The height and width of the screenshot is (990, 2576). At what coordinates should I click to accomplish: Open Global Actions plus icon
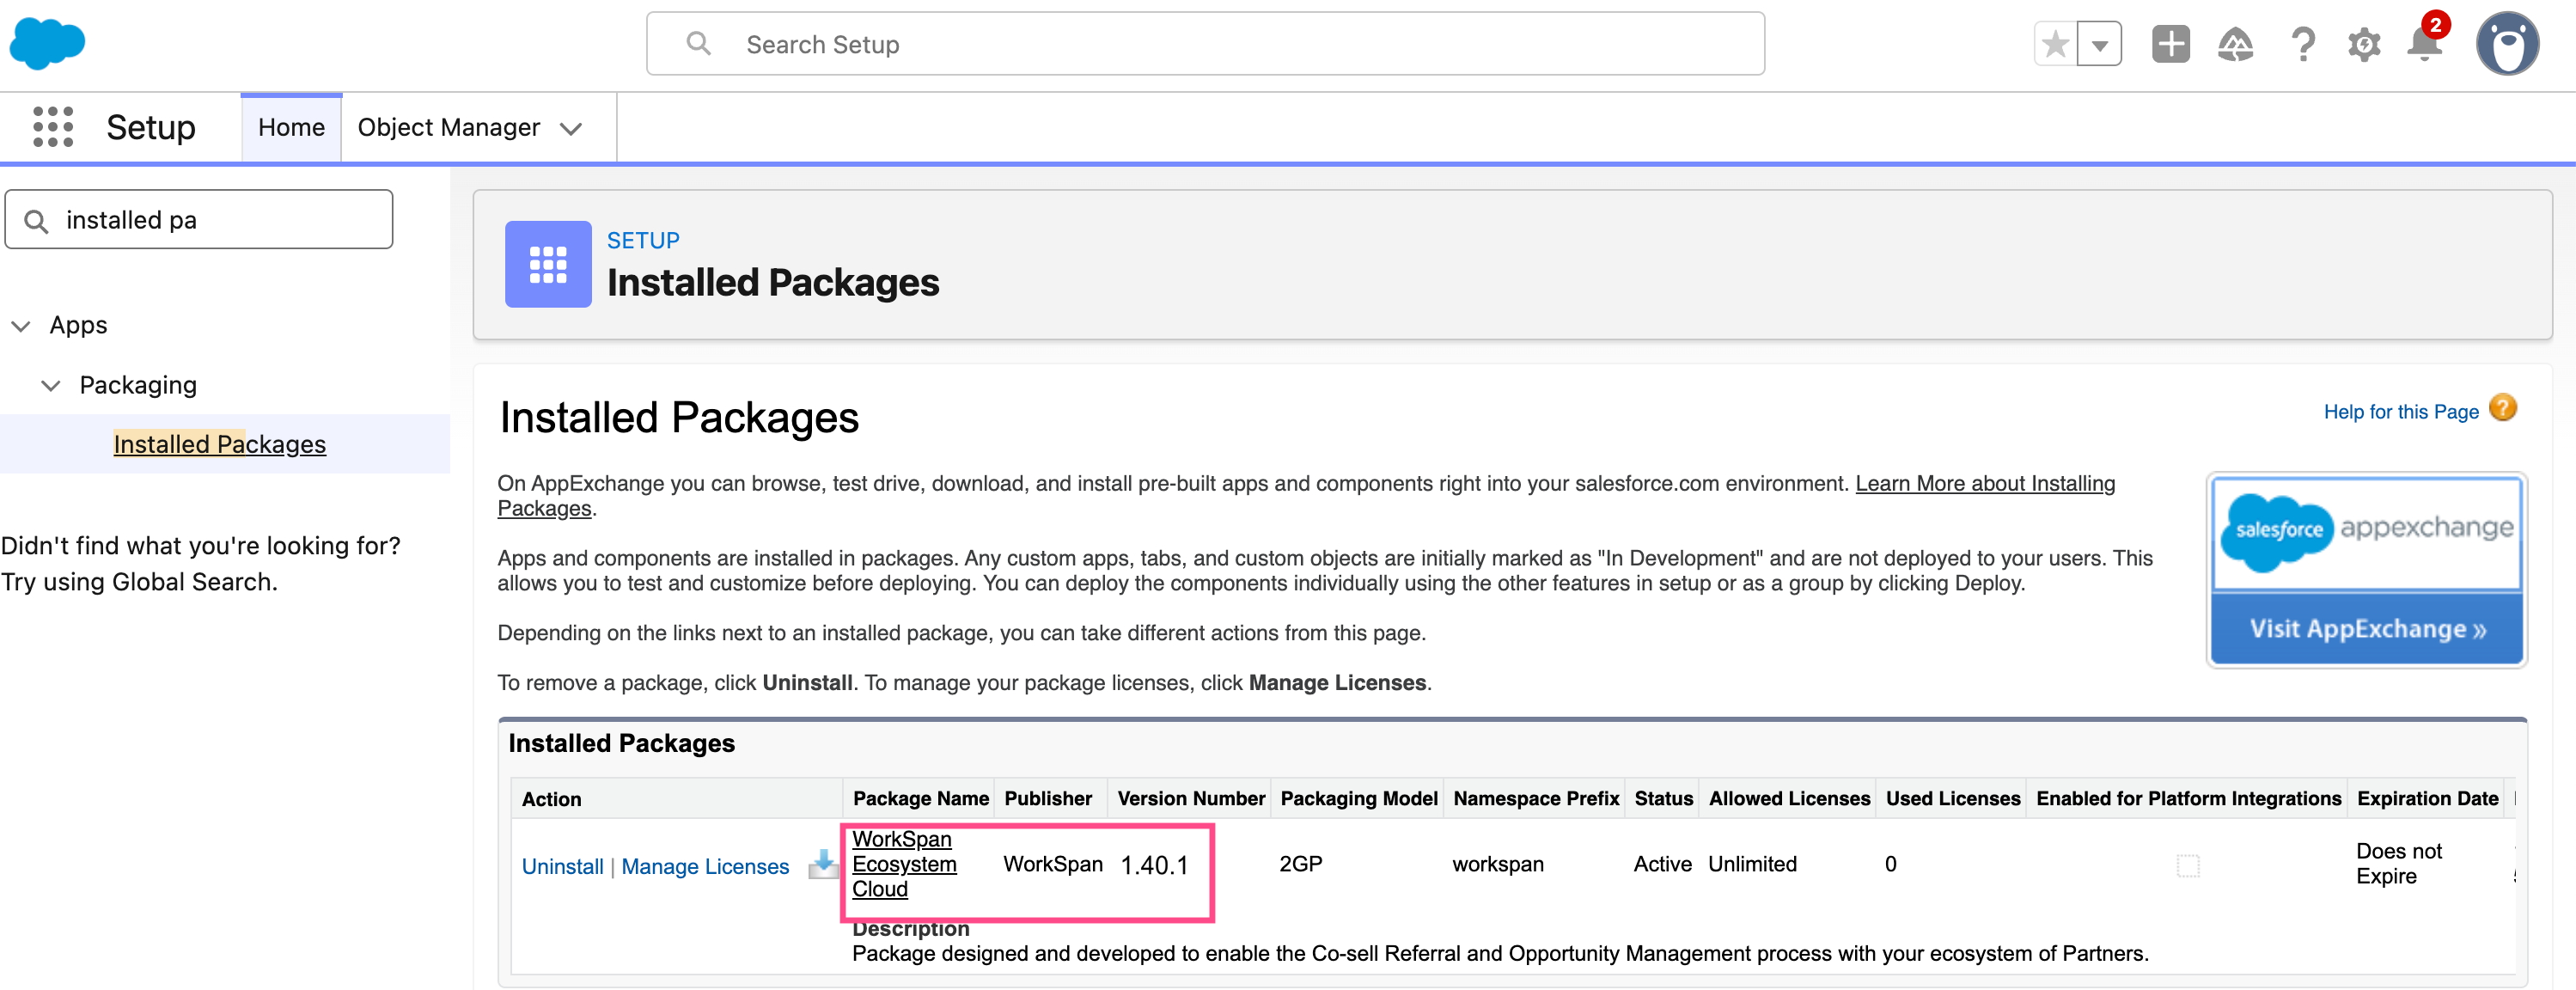click(x=2170, y=44)
